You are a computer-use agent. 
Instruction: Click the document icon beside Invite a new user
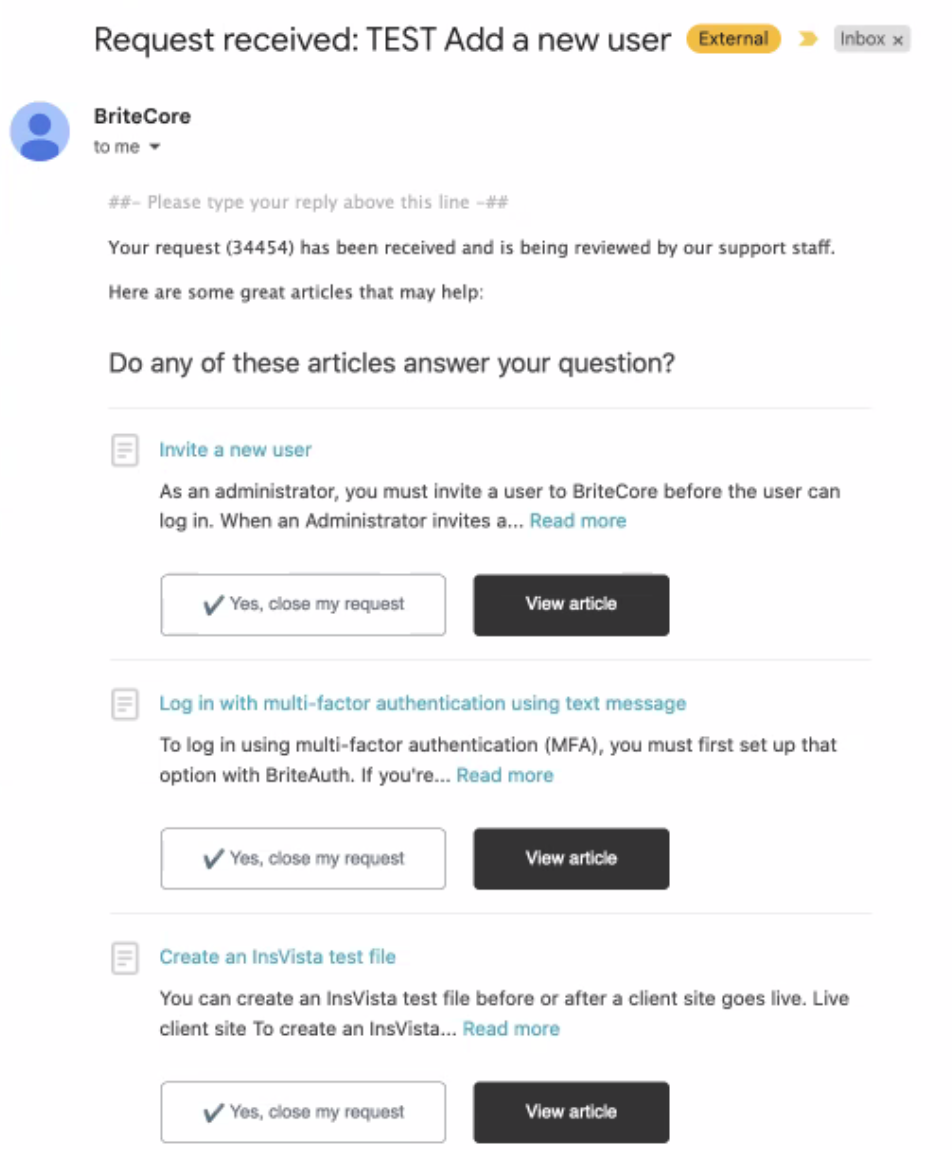(125, 450)
